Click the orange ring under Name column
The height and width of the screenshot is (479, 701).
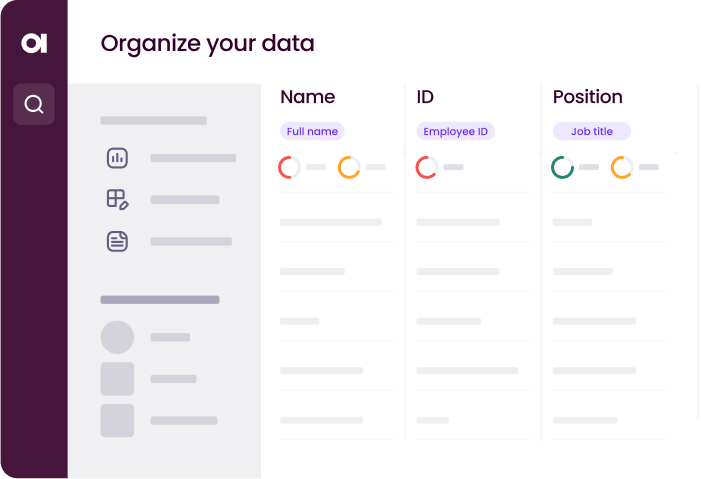coord(349,167)
